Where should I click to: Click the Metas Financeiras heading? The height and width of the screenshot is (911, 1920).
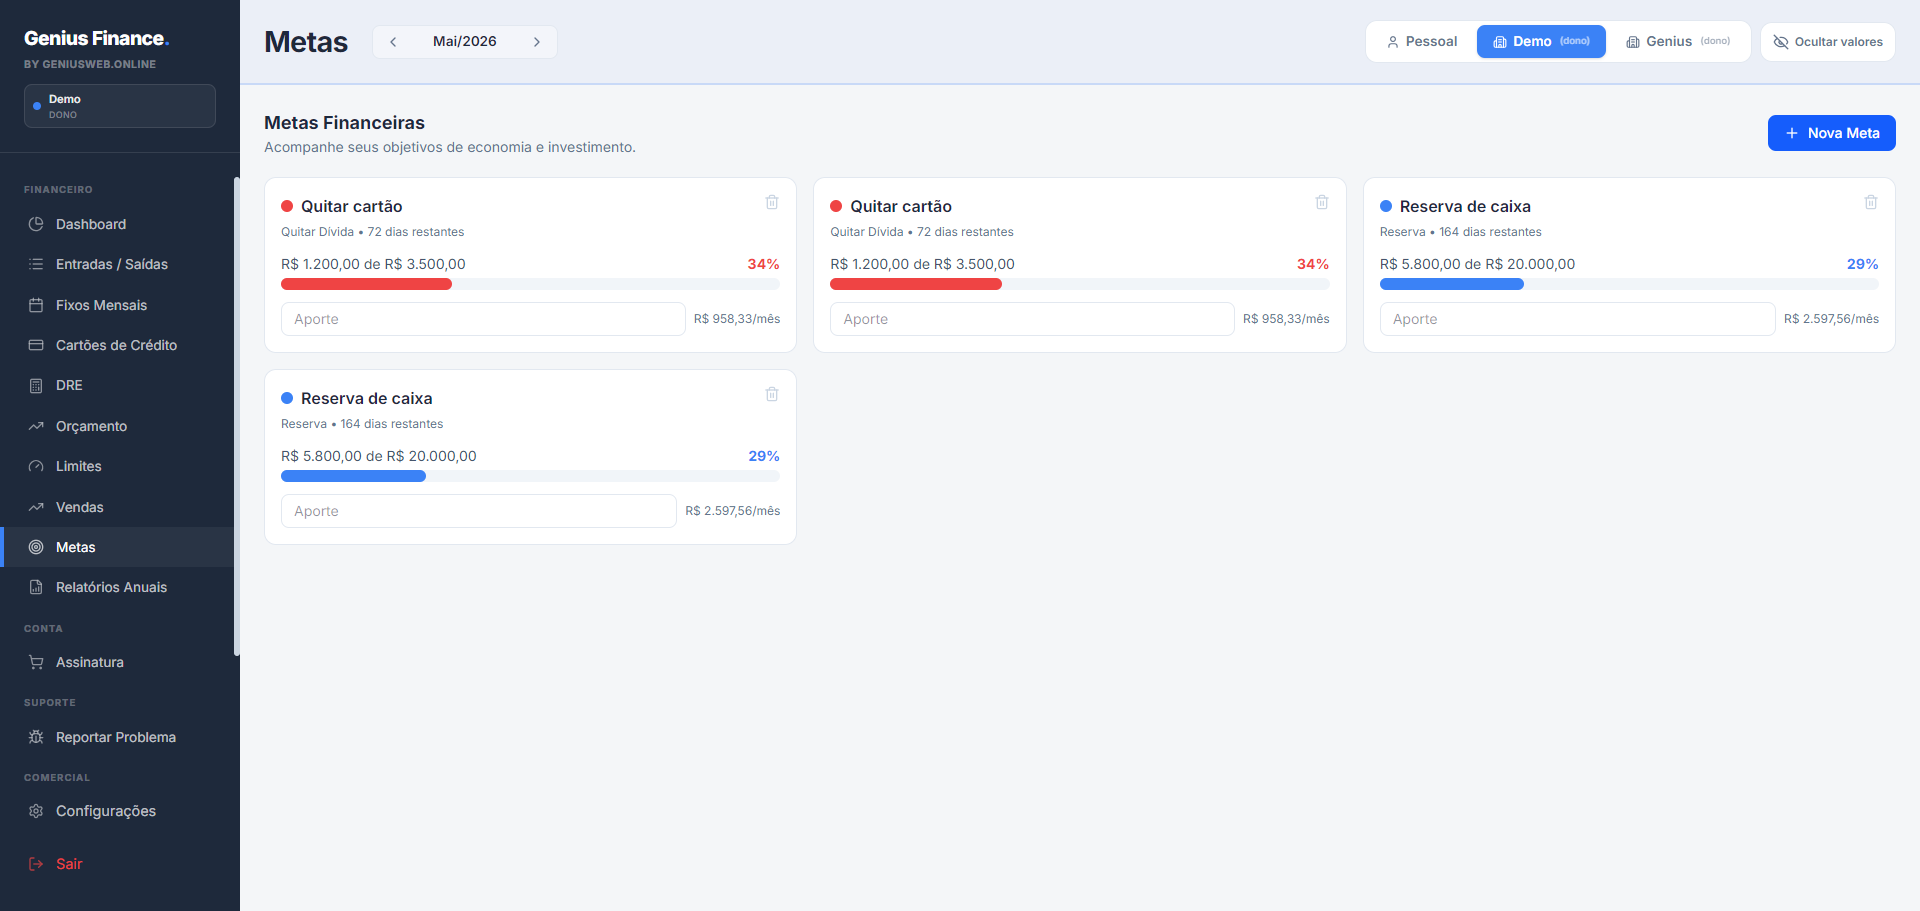click(x=344, y=123)
